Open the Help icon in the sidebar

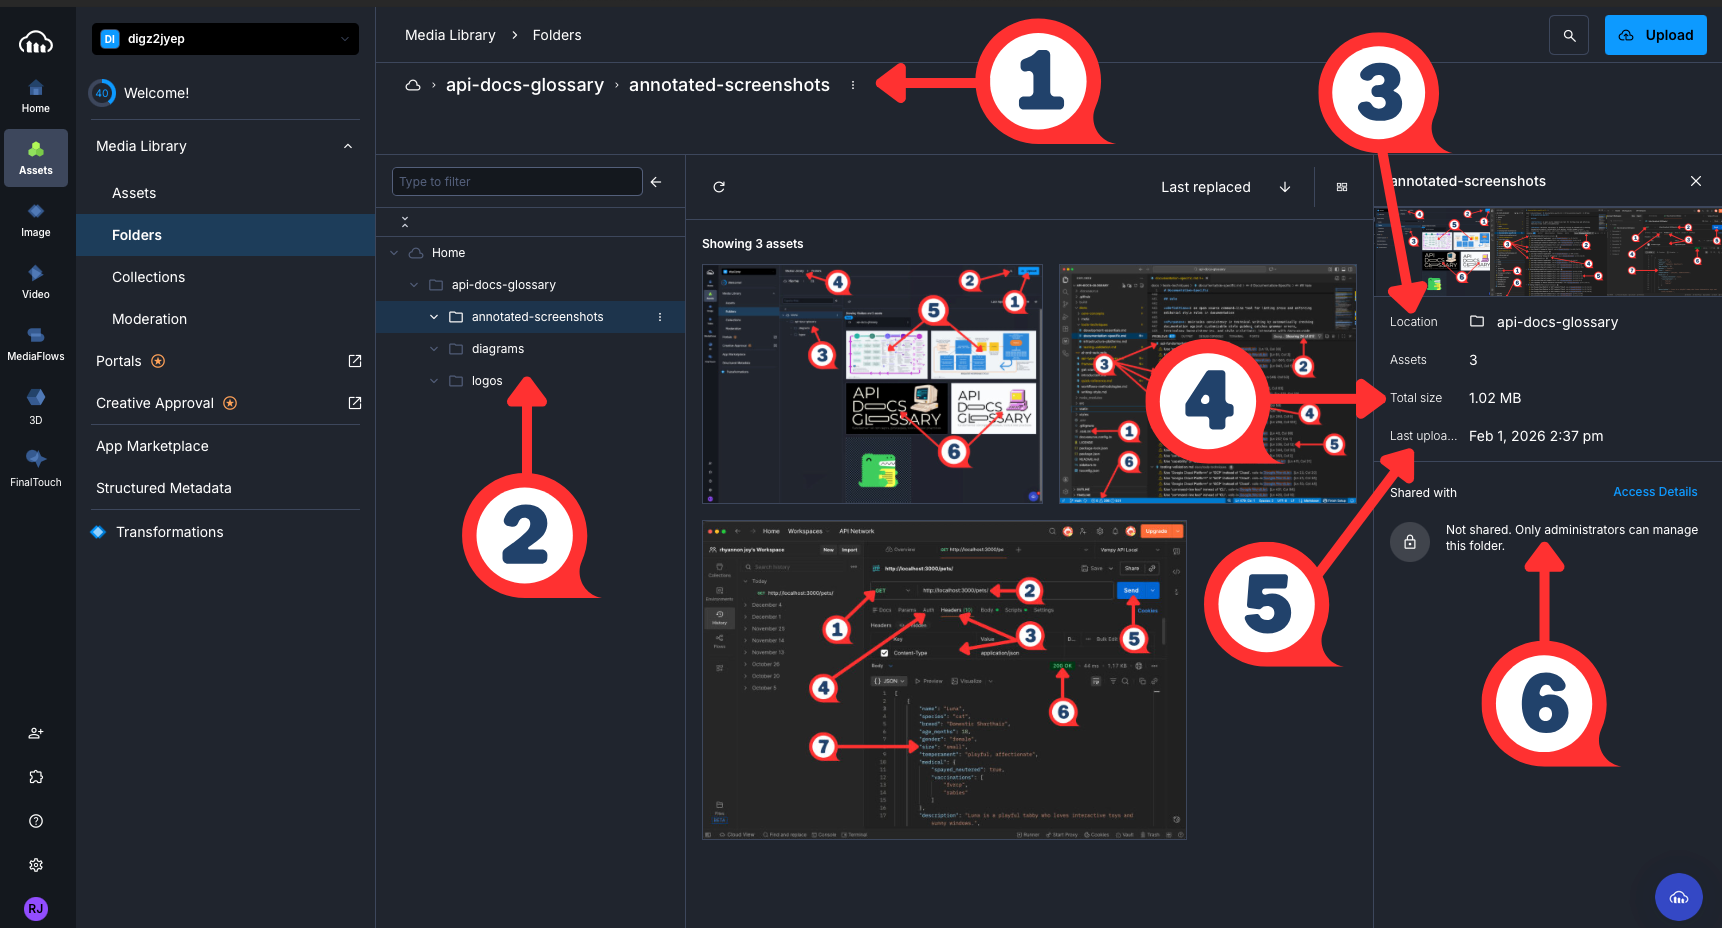35,820
